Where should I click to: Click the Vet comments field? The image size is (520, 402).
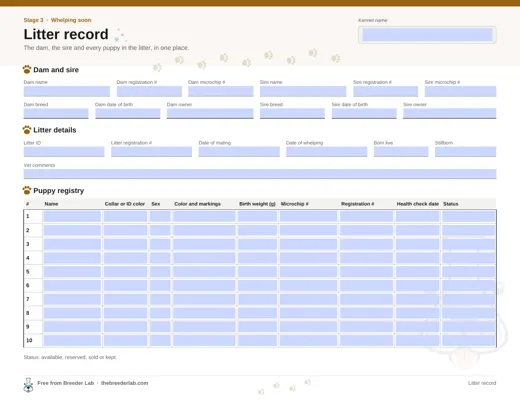[x=260, y=174]
